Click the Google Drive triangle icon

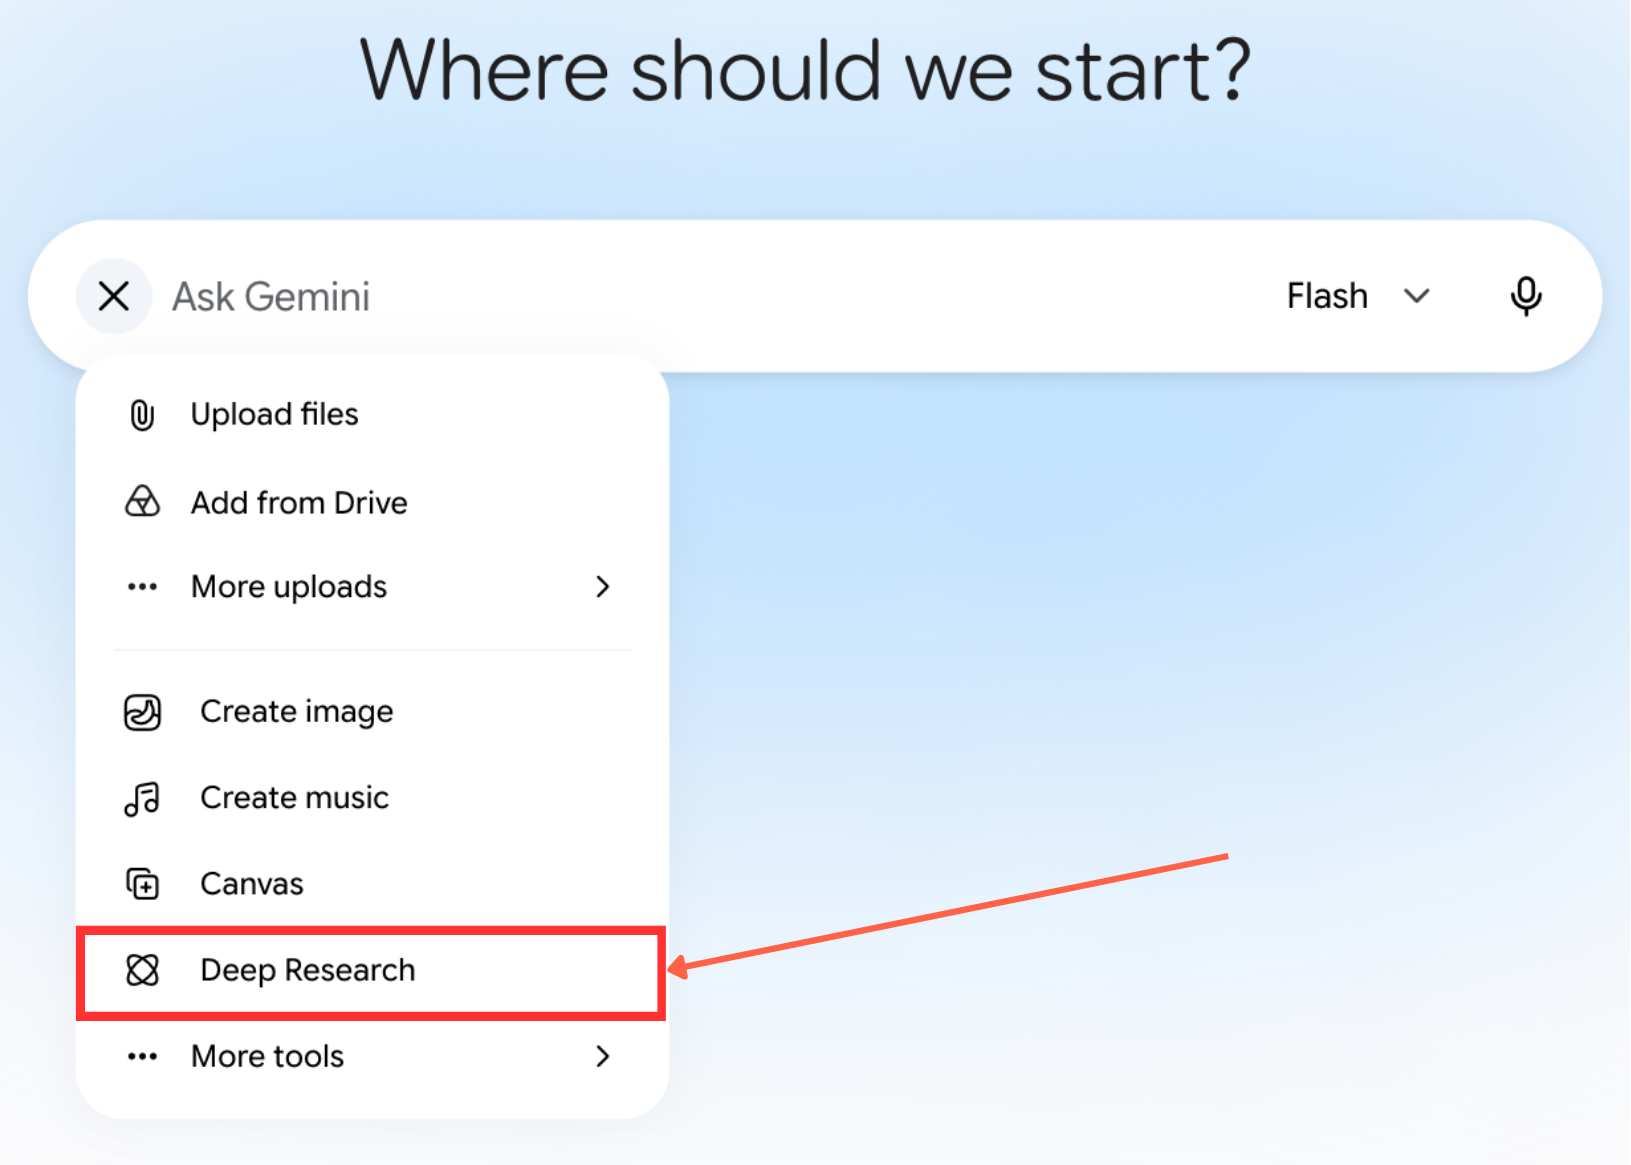click(142, 501)
